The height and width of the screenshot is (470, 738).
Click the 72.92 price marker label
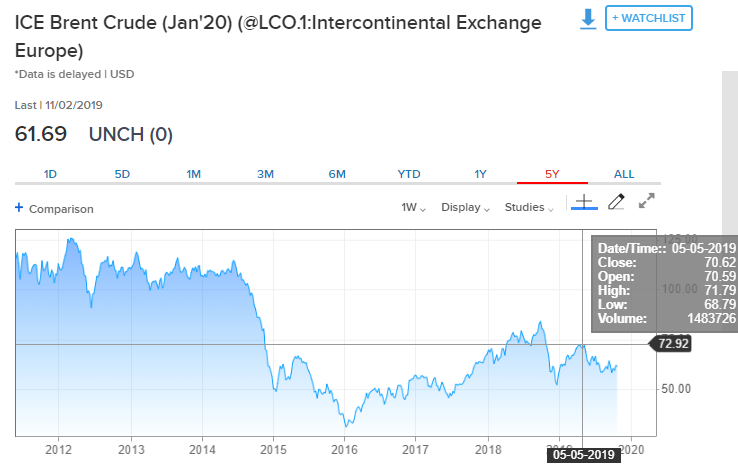pyautogui.click(x=673, y=344)
